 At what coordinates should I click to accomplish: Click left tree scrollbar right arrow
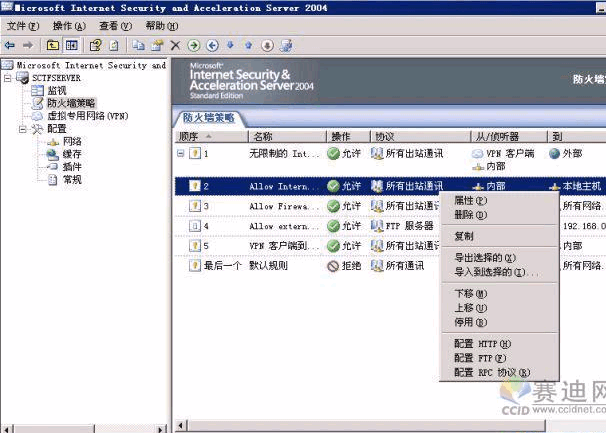(161, 428)
